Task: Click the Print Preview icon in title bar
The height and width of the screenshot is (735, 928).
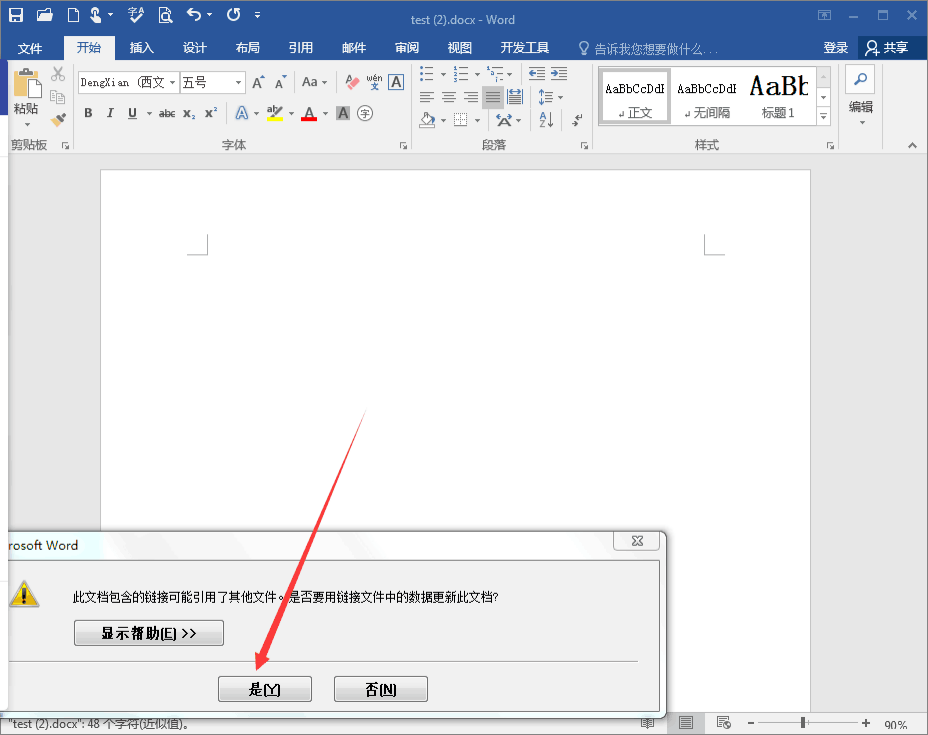Action: (x=165, y=15)
